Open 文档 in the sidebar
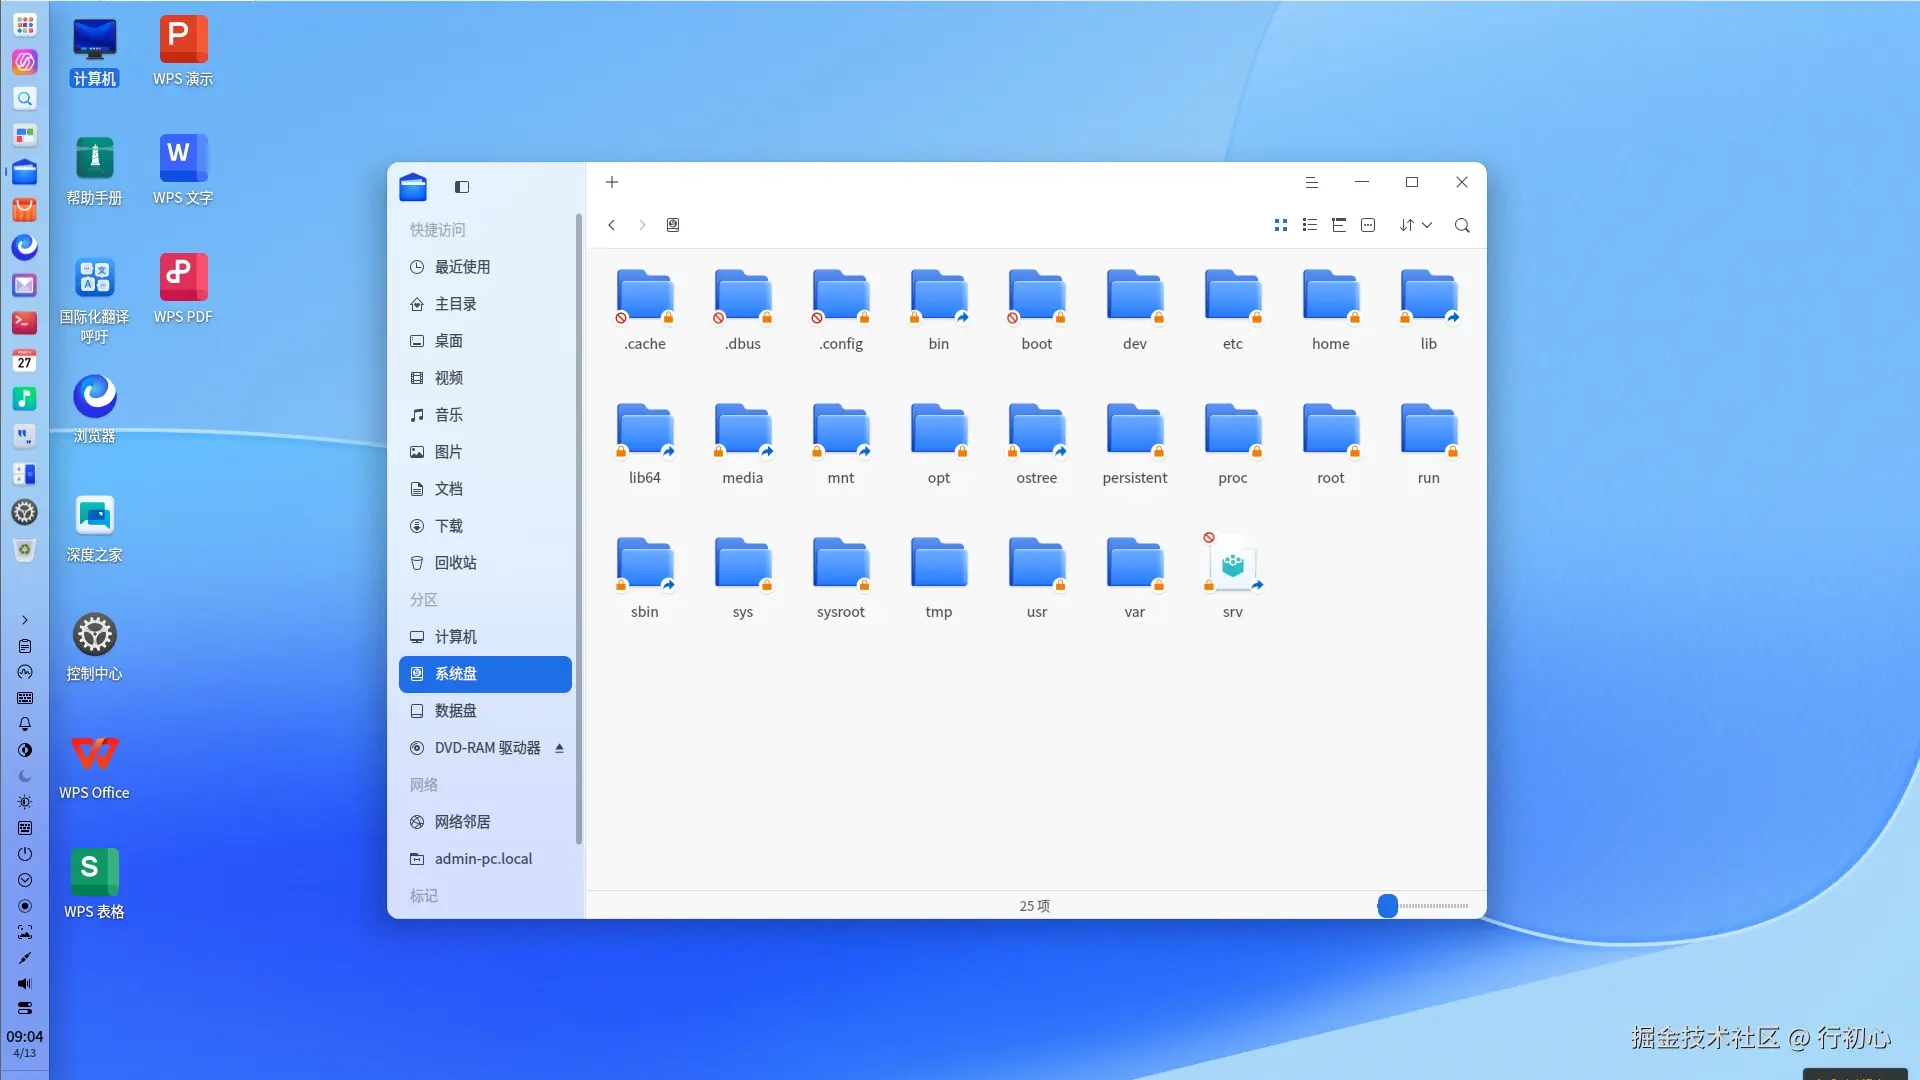The image size is (1920, 1080). (x=485, y=489)
